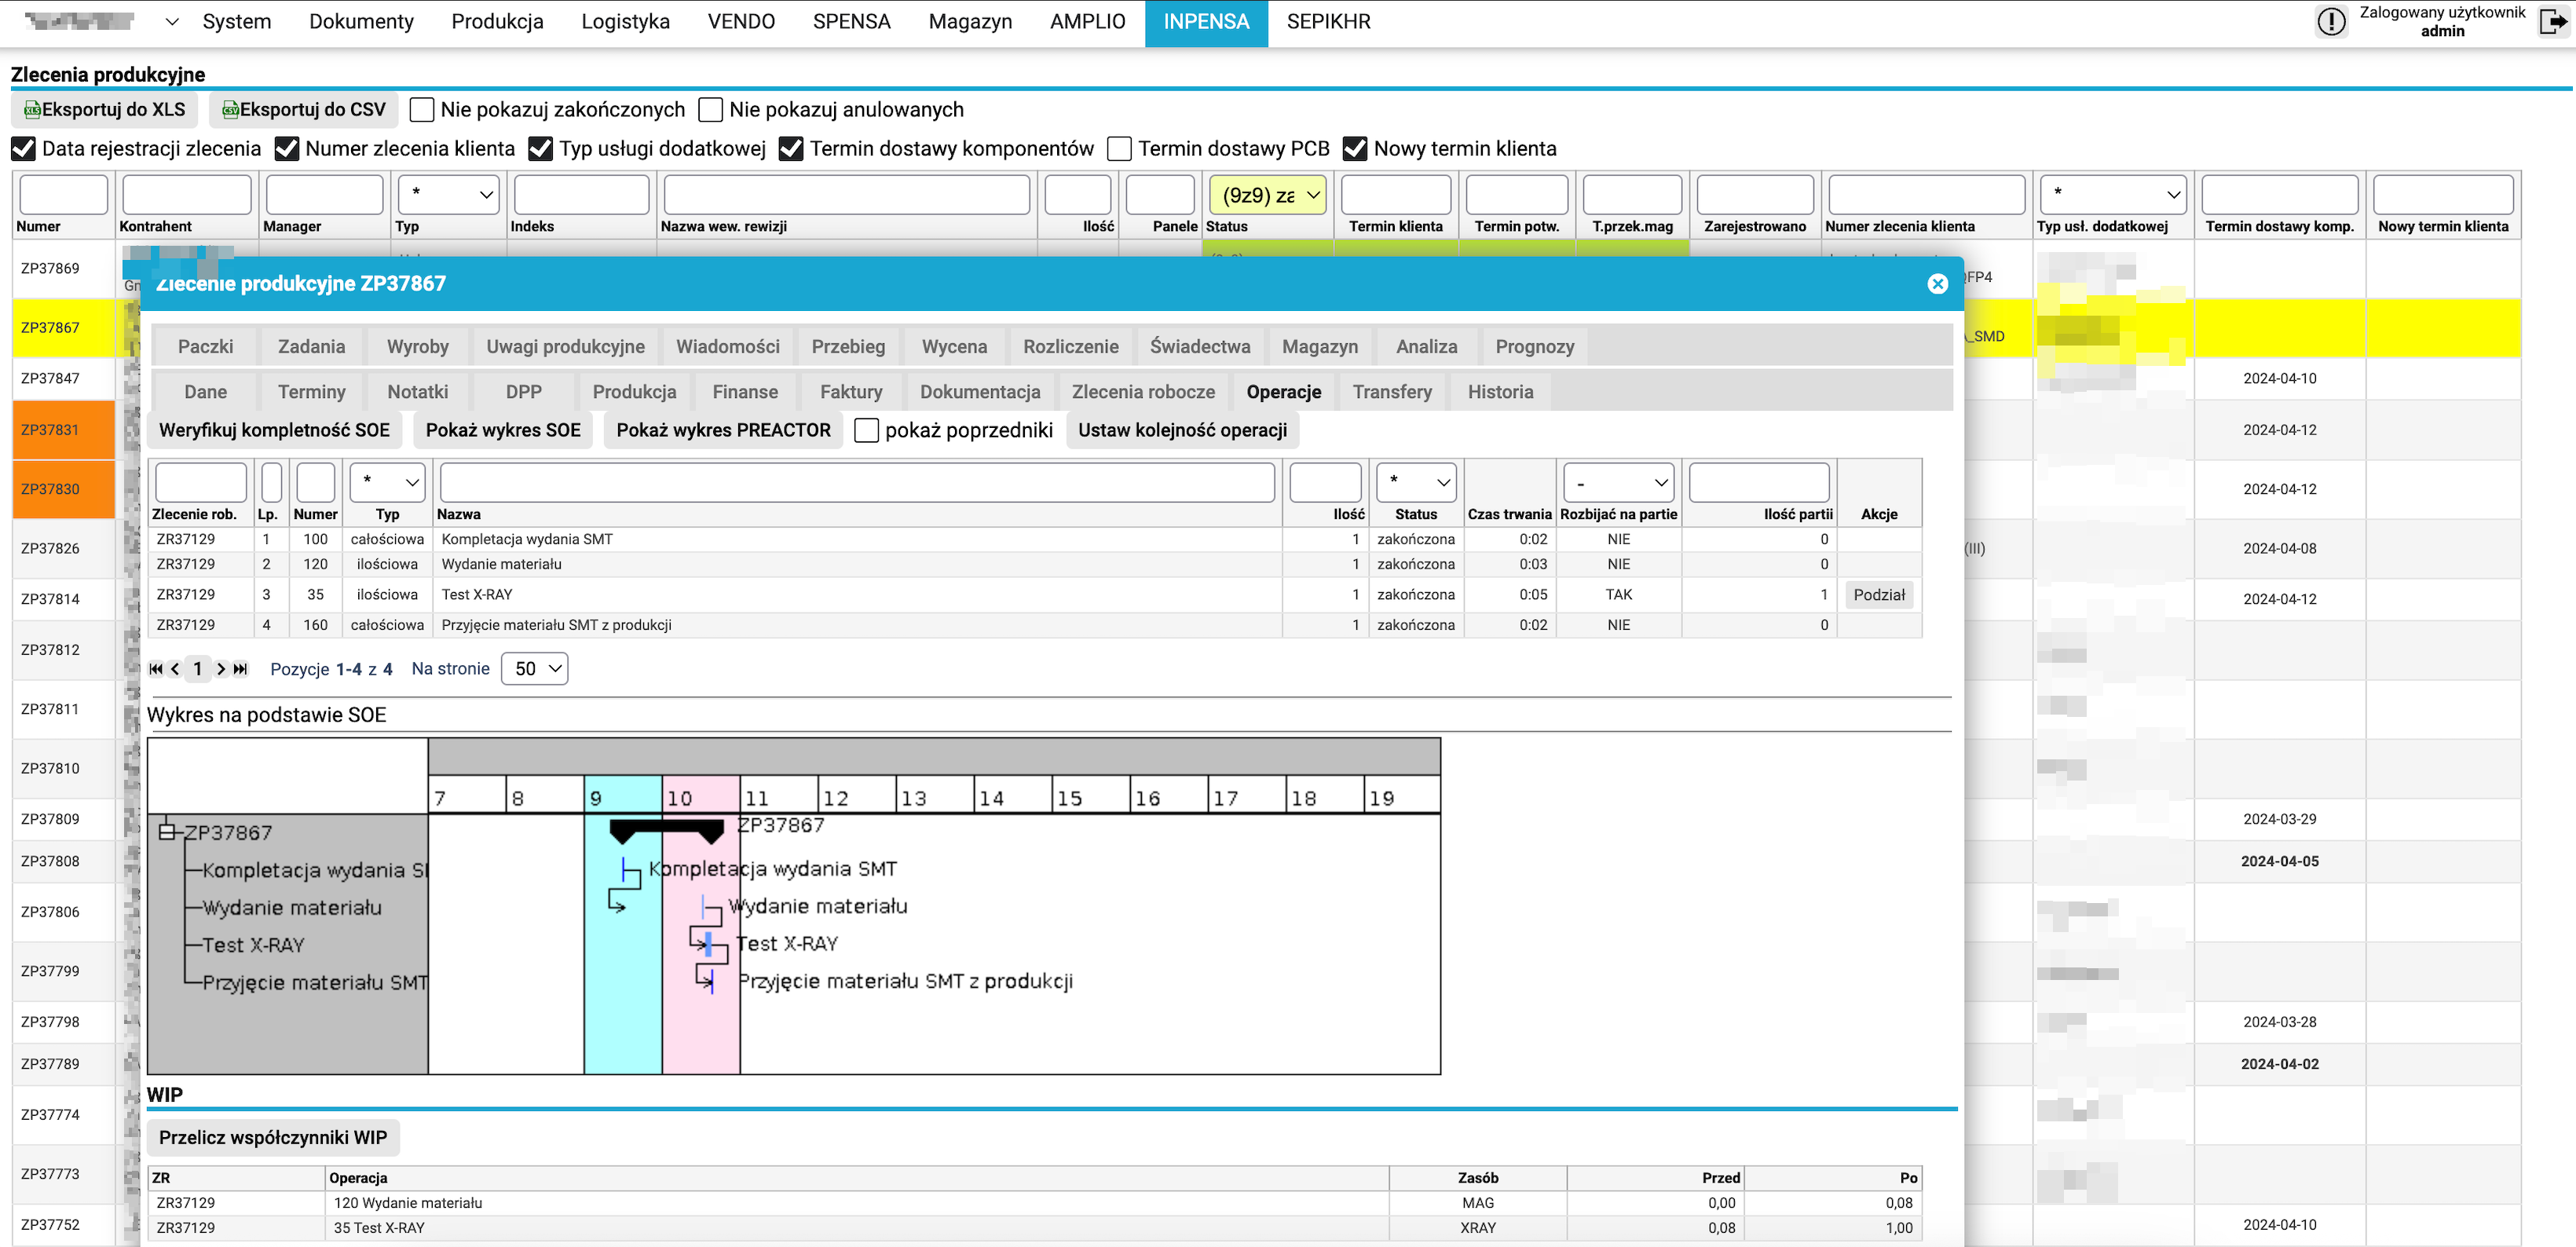The height and width of the screenshot is (1247, 2576).
Task: Click Przelicz współczynniki WIP button
Action: point(273,1138)
